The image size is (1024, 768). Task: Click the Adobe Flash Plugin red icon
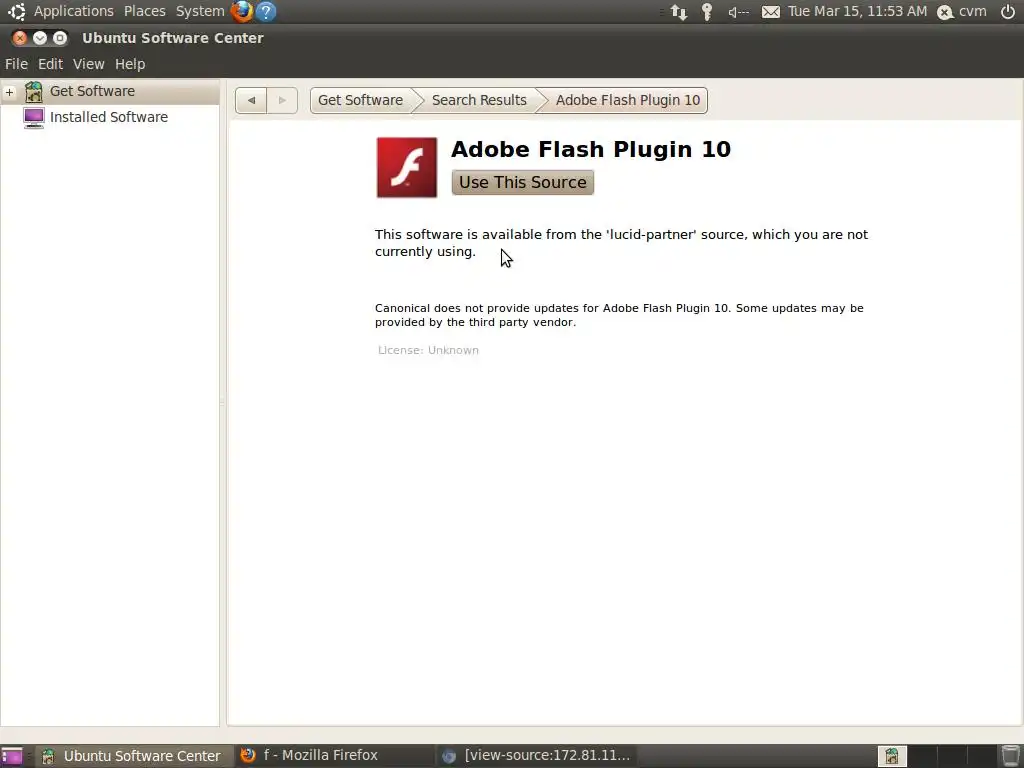(x=406, y=167)
